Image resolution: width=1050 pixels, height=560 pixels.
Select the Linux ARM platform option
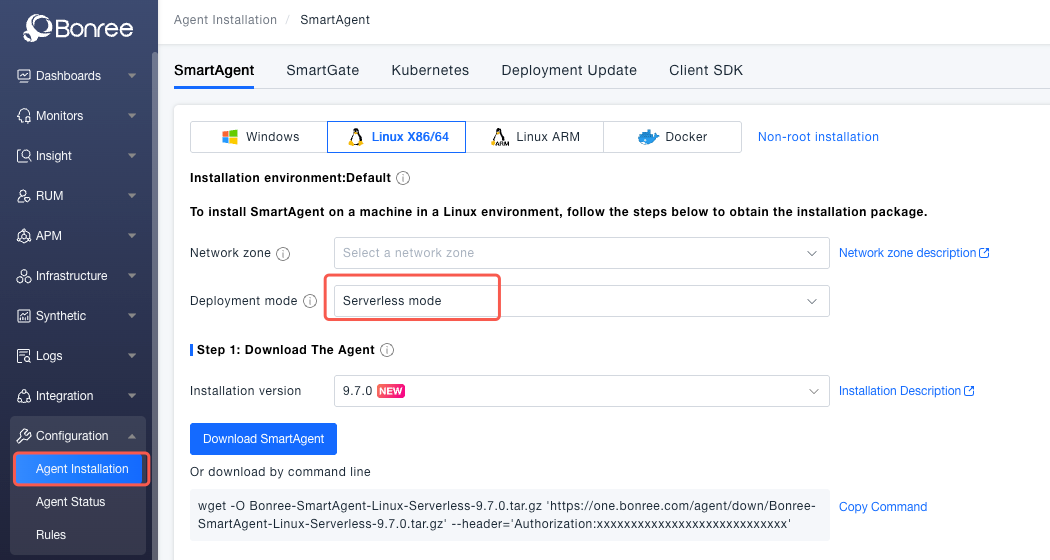534,137
